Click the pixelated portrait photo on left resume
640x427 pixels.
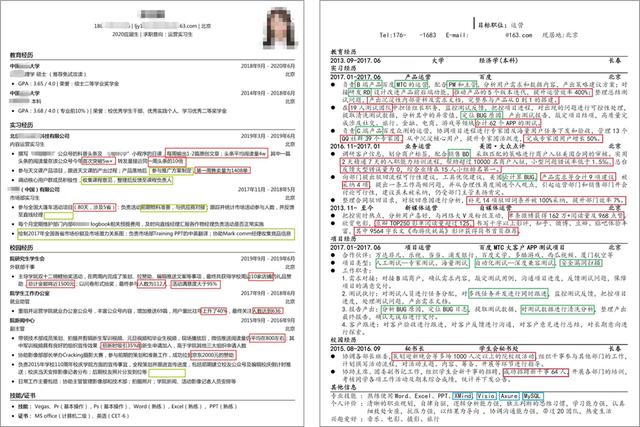[282, 28]
